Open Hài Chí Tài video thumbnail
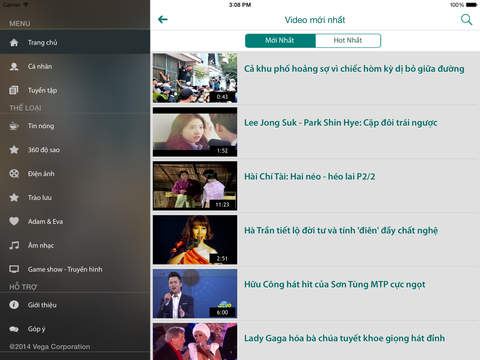480x360 pixels. (195, 186)
